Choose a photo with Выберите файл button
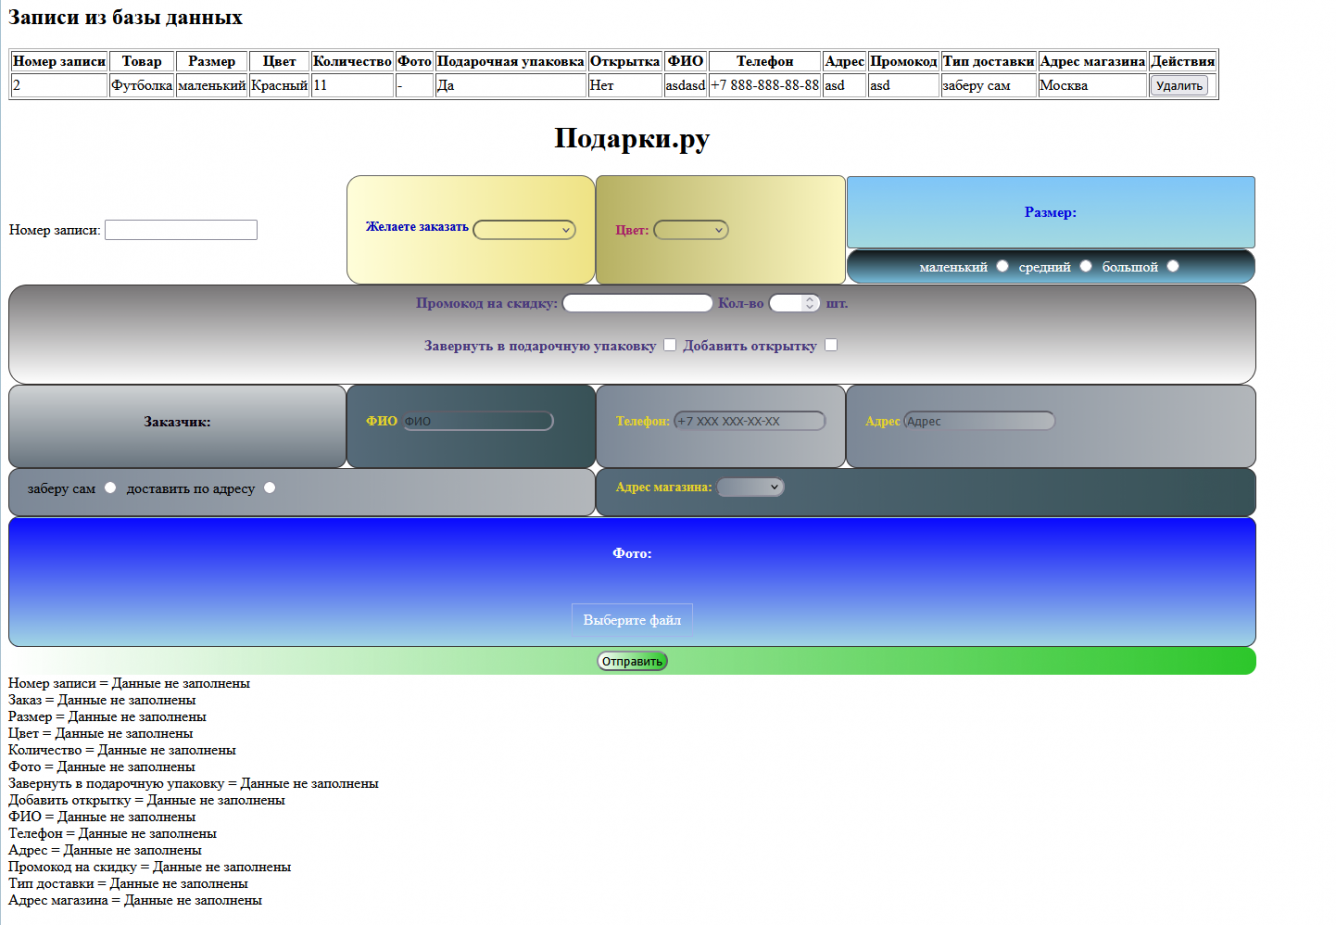 pyautogui.click(x=632, y=620)
